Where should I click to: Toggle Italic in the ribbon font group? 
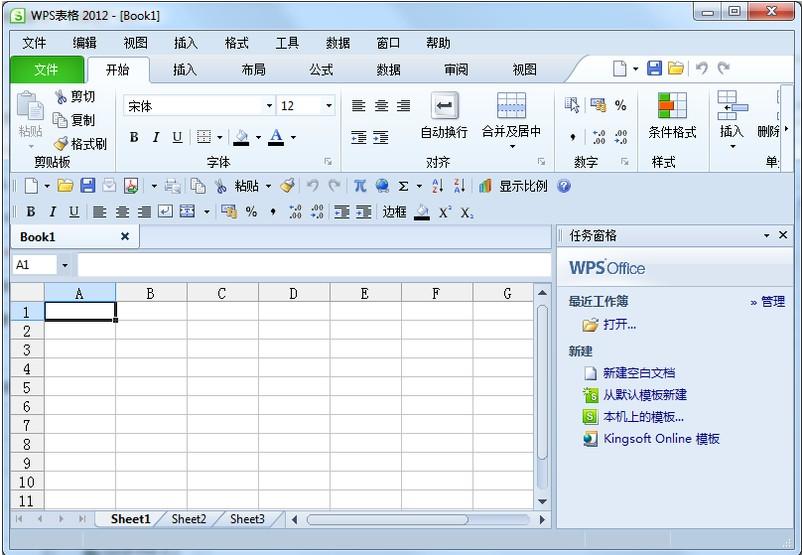(156, 137)
